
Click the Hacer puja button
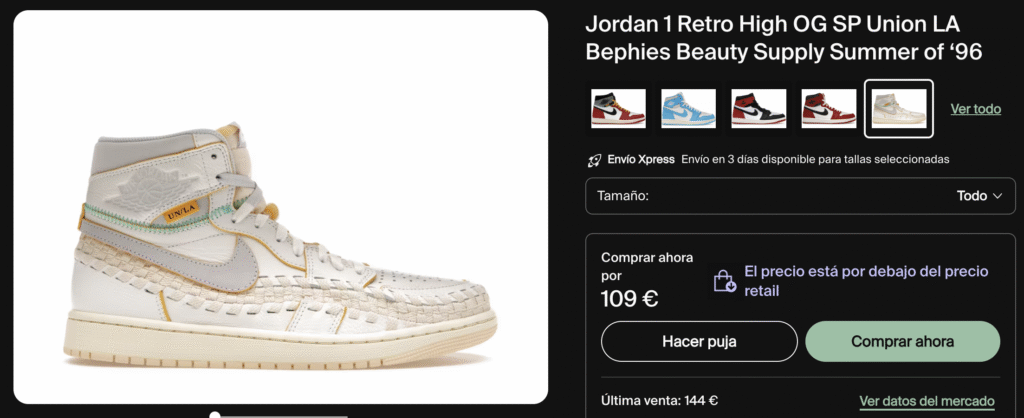[x=699, y=342]
